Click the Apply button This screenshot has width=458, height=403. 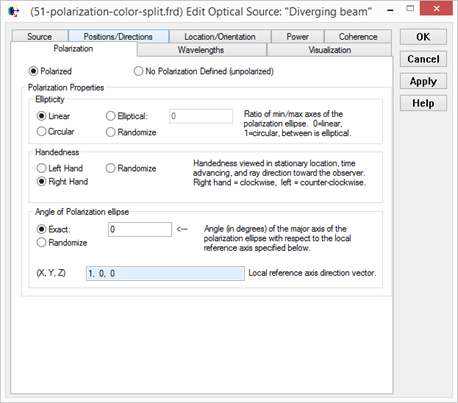[423, 81]
